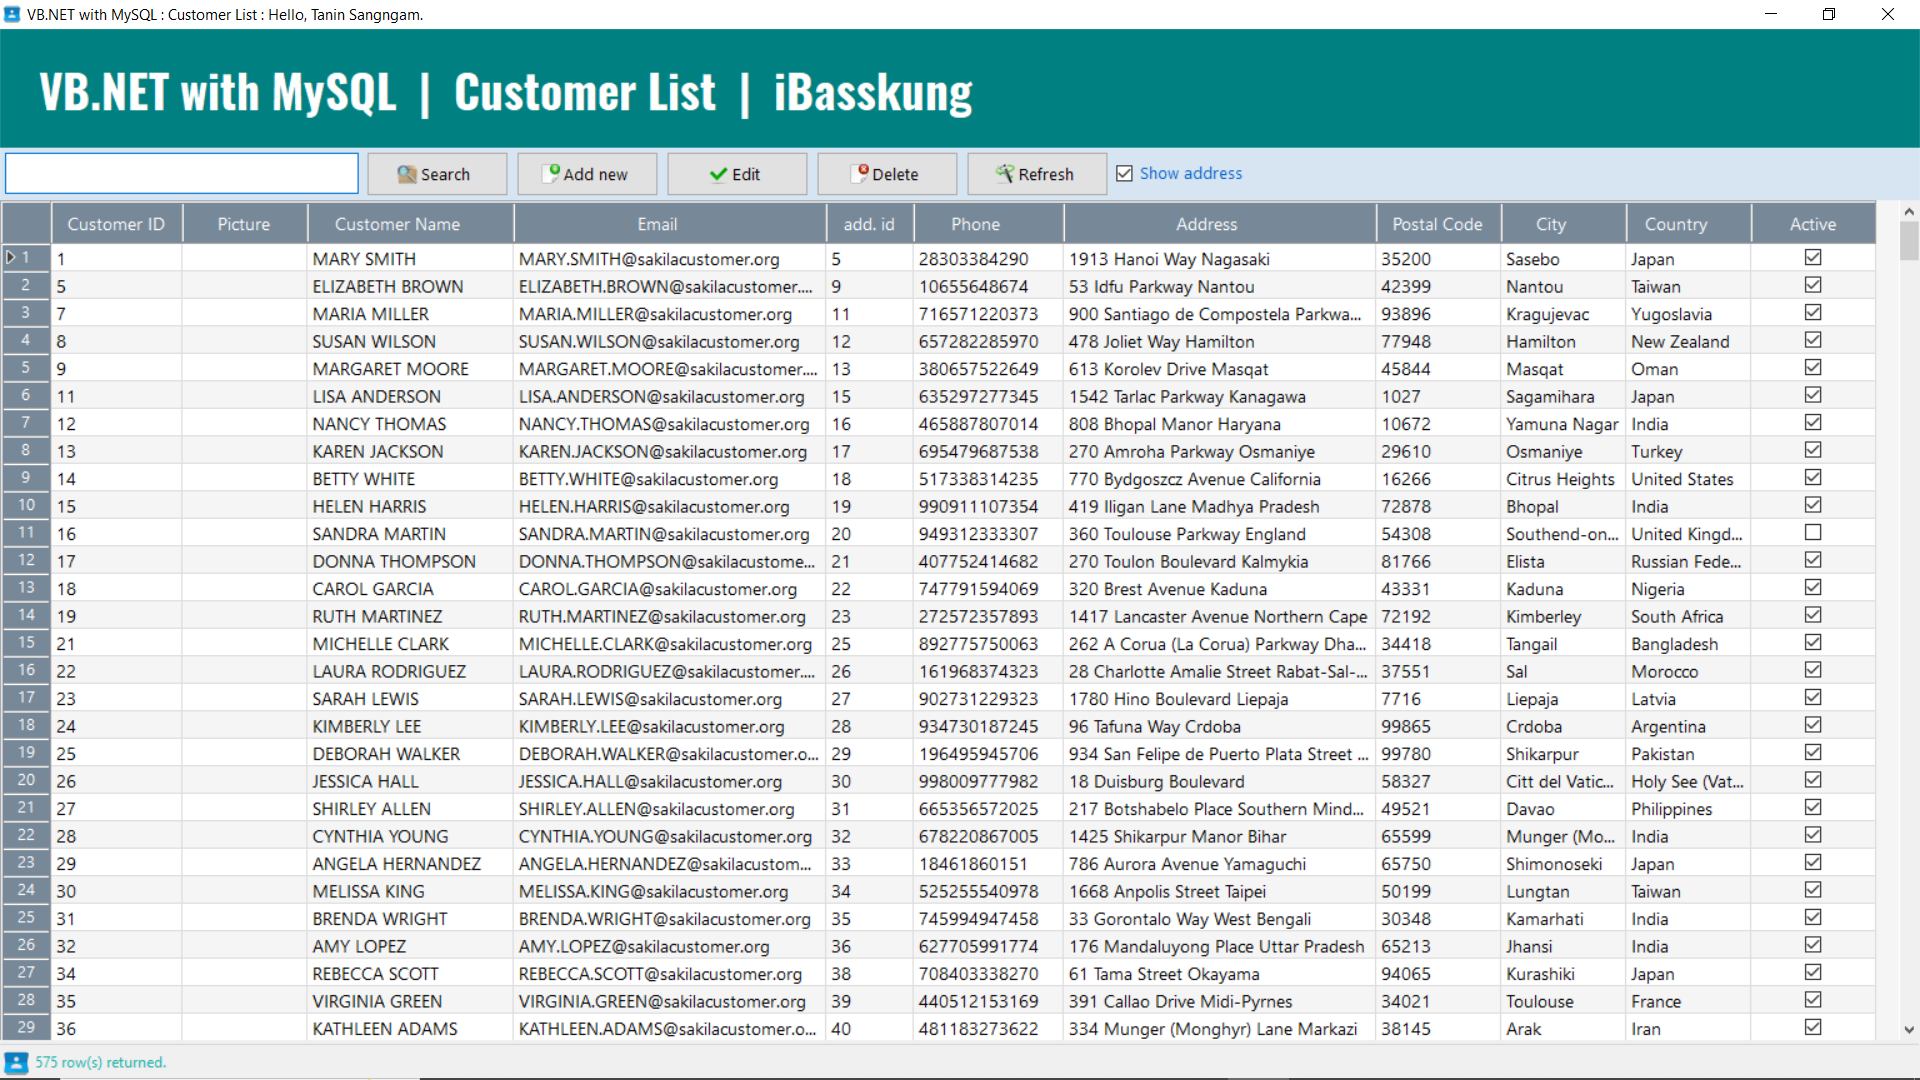Sort by Email column header
This screenshot has width=1920, height=1080.
click(x=670, y=224)
